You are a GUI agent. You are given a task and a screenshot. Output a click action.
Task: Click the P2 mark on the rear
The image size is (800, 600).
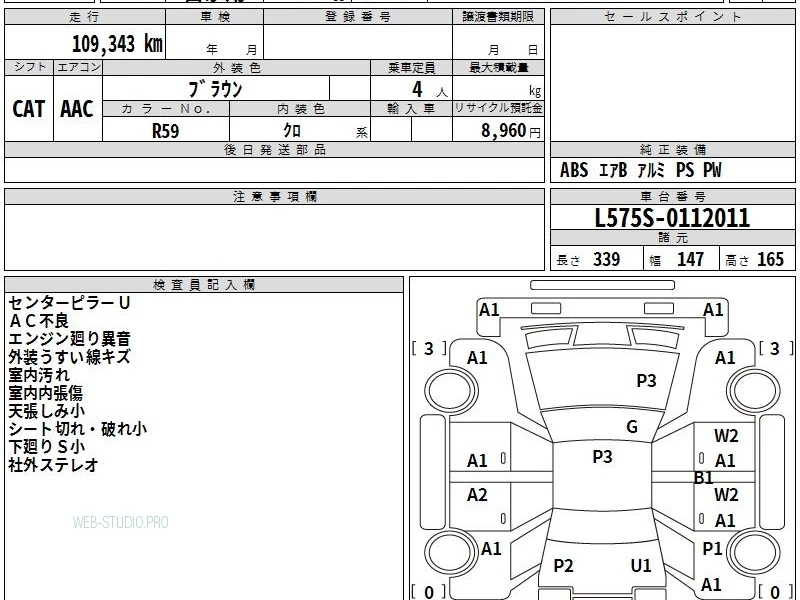563,566
